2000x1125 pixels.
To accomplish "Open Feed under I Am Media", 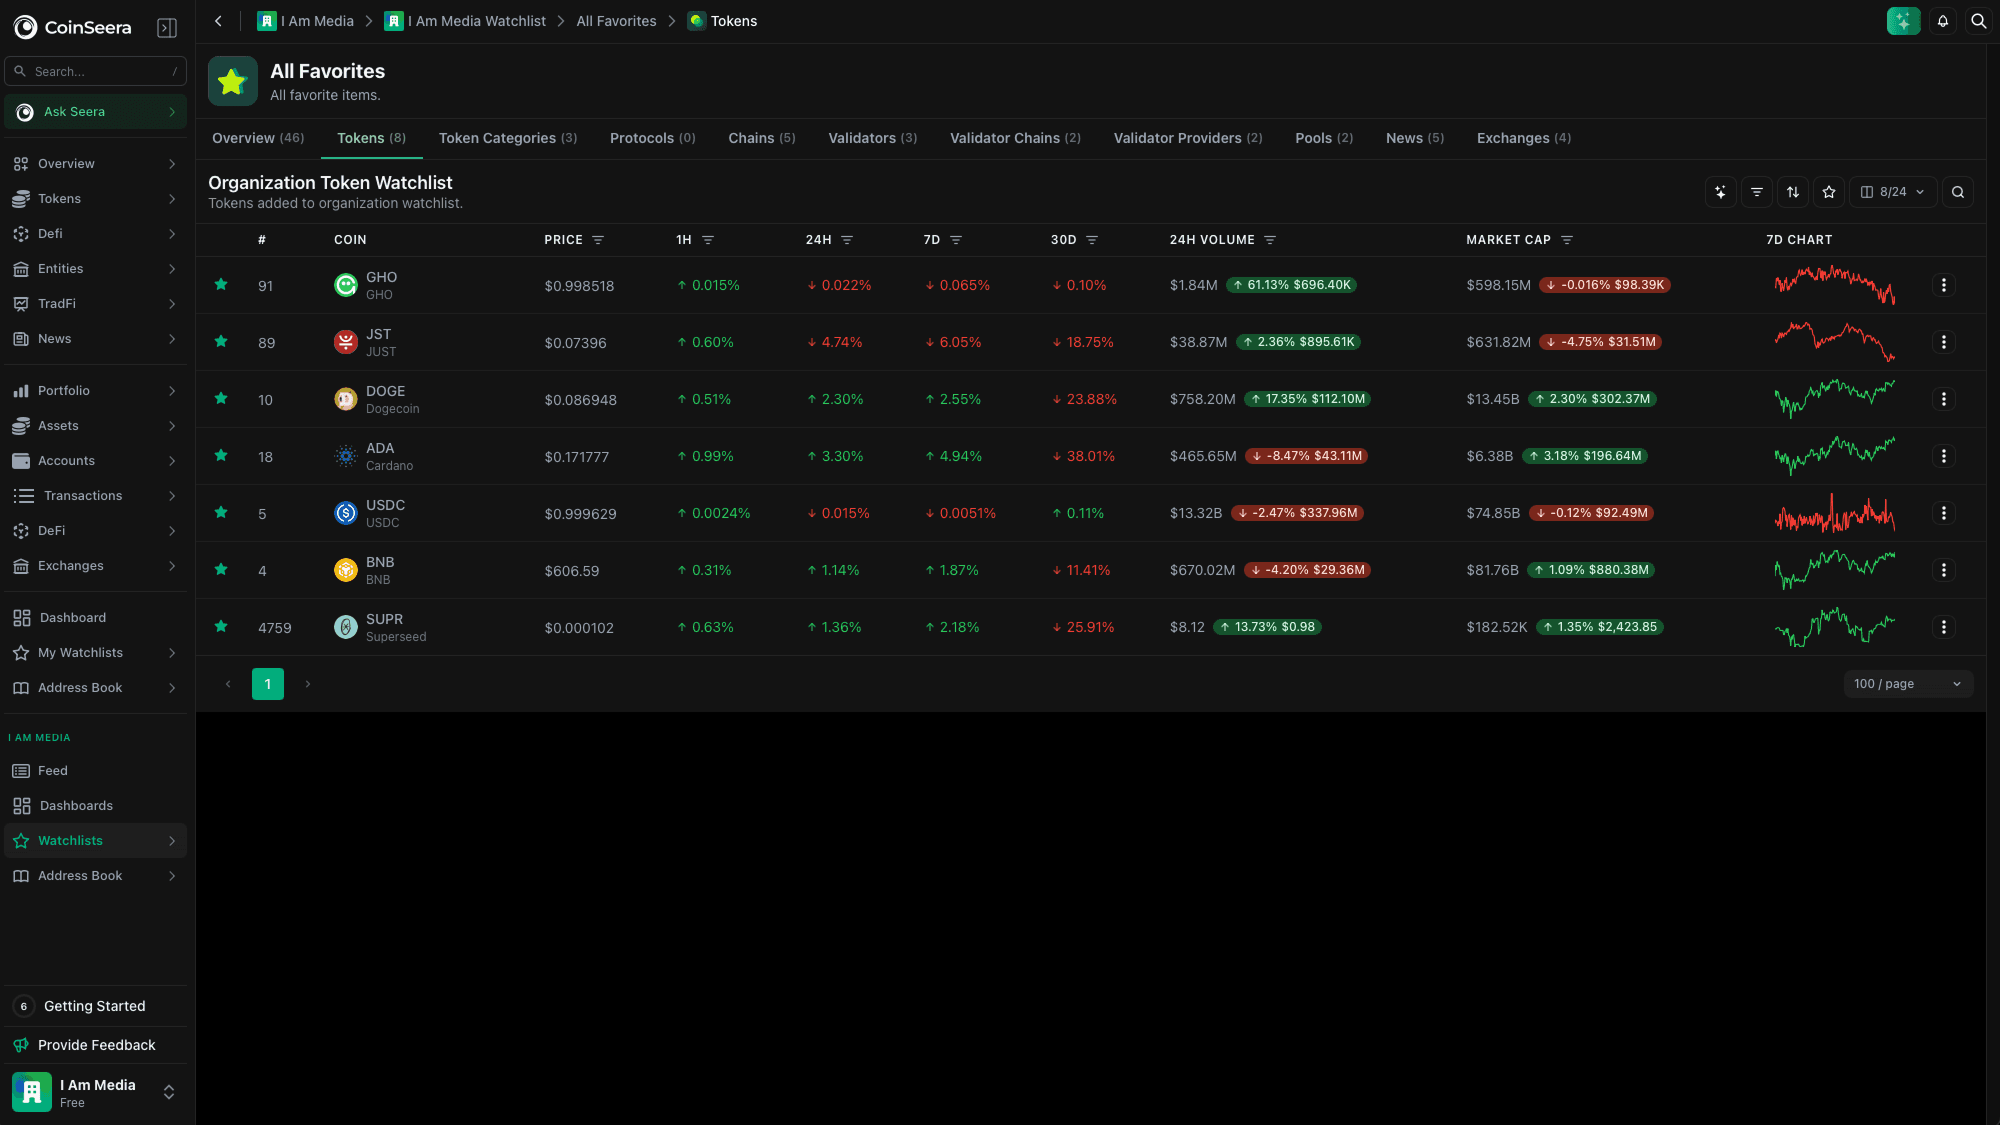I will (95, 771).
